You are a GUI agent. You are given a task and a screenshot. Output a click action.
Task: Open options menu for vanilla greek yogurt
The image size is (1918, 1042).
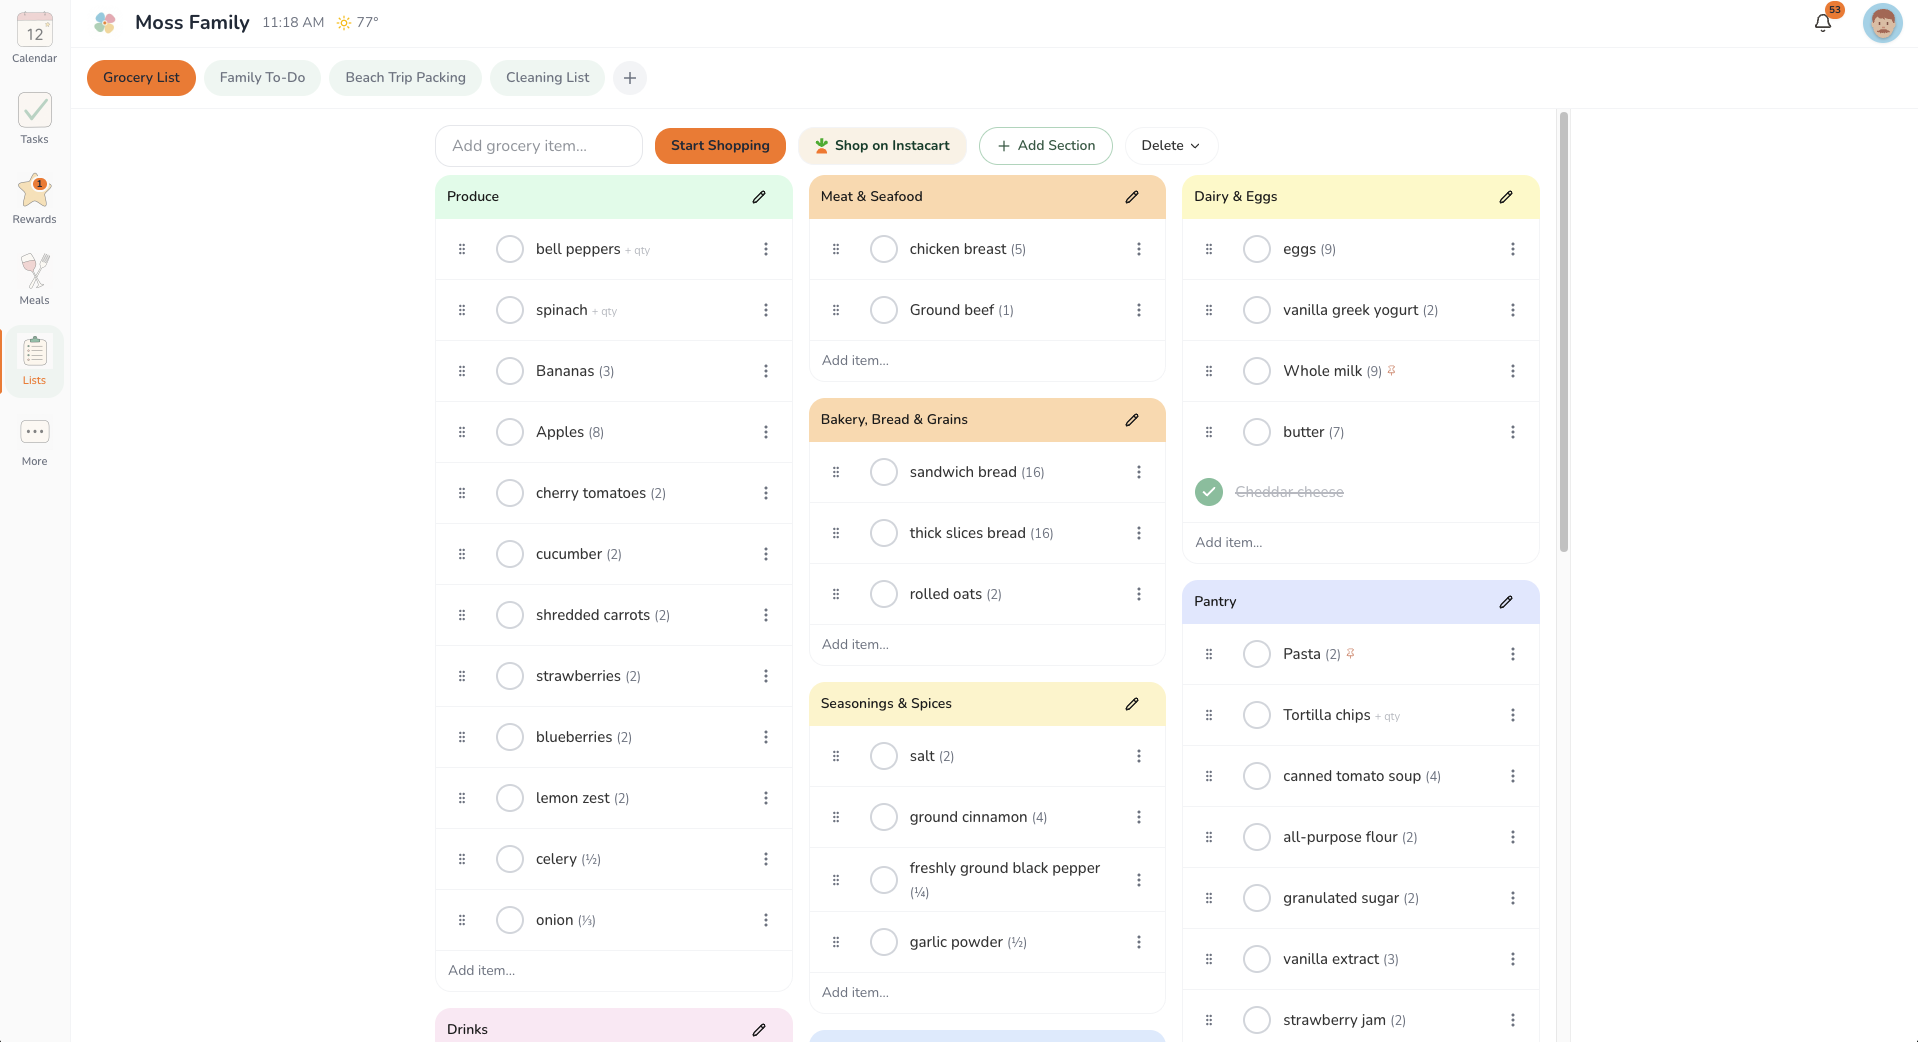click(1513, 310)
